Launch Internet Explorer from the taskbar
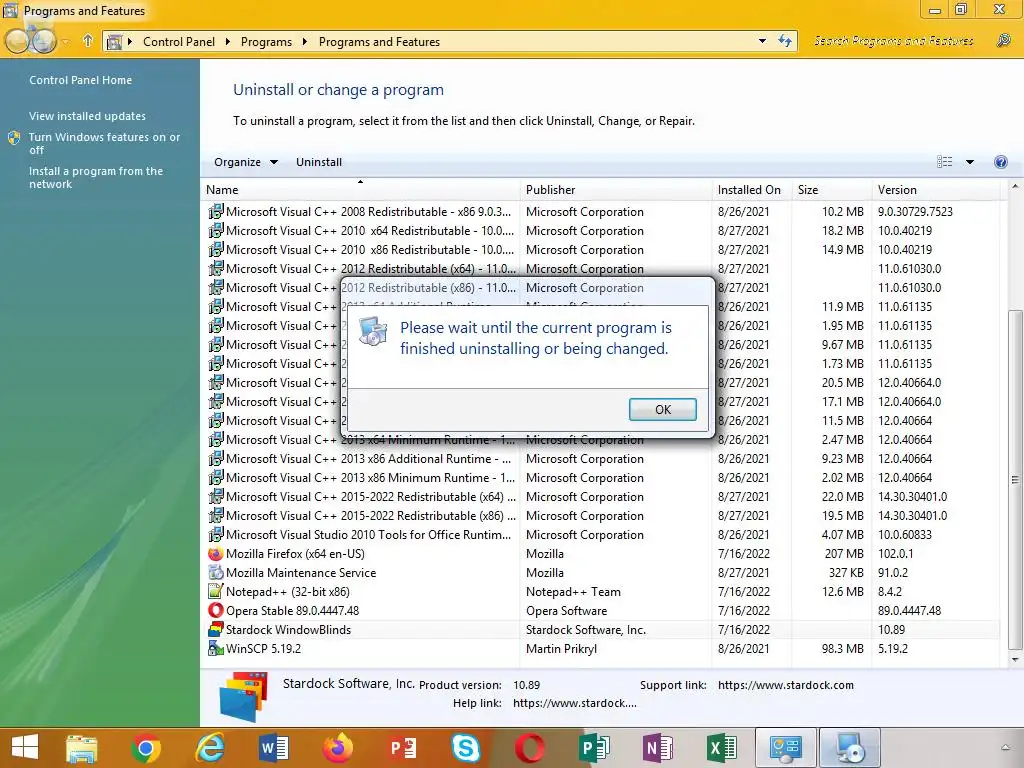Image resolution: width=1024 pixels, height=768 pixels. click(210, 748)
